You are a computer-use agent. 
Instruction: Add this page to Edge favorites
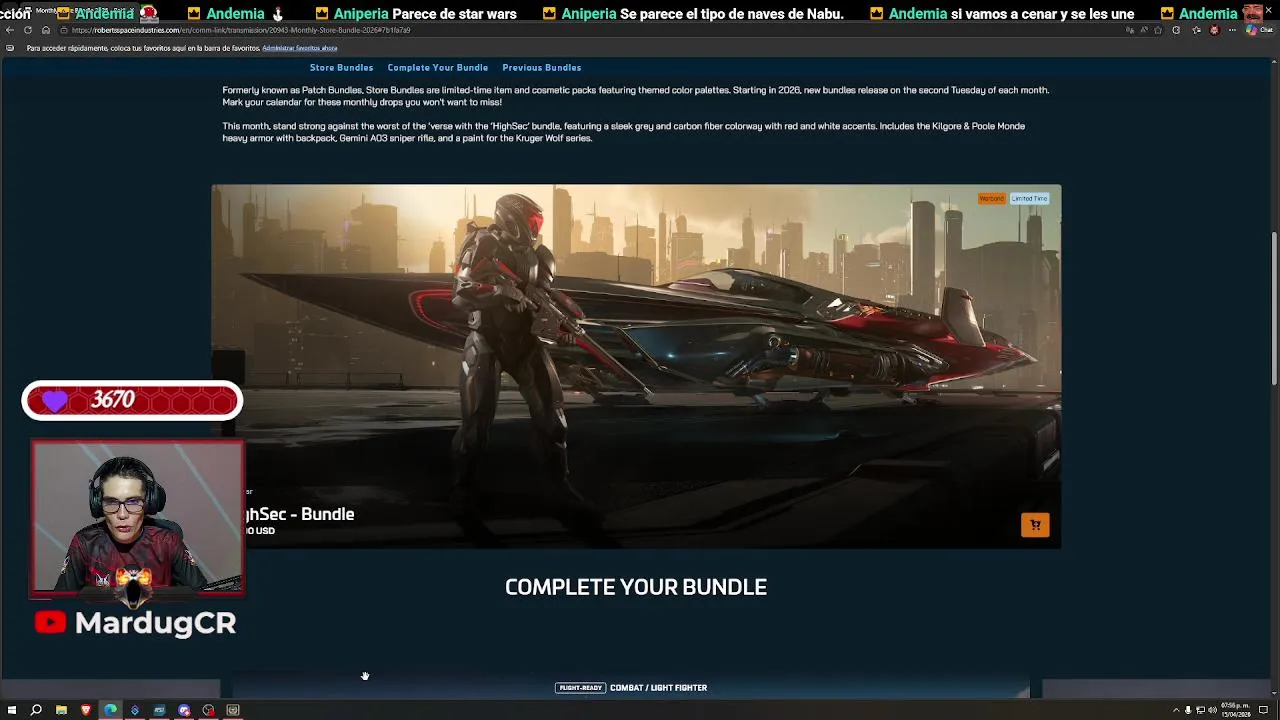[x=1158, y=30]
